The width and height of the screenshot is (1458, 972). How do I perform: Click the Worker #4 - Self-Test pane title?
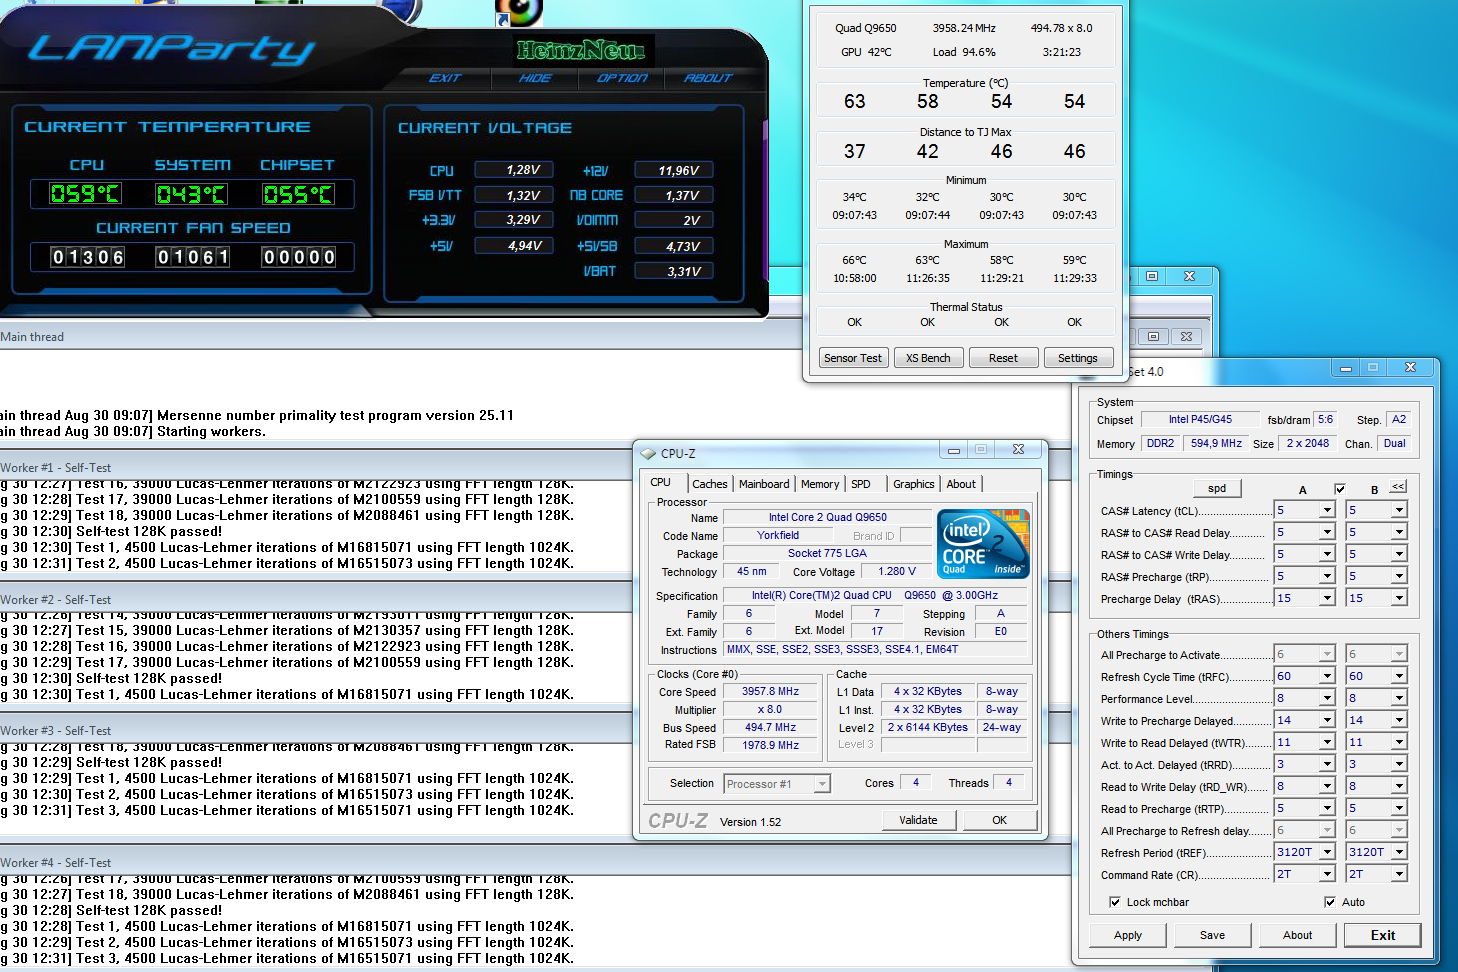(56, 862)
